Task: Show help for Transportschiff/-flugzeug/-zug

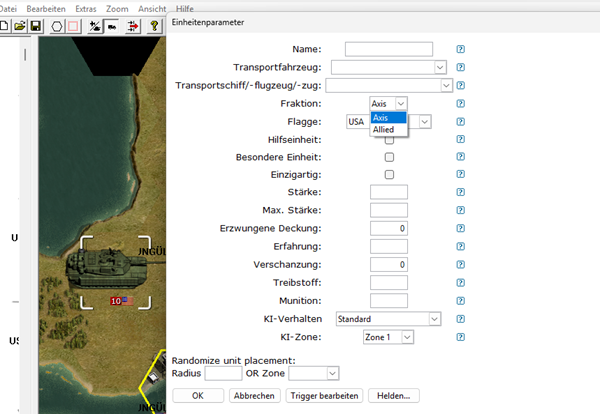Action: coord(460,85)
